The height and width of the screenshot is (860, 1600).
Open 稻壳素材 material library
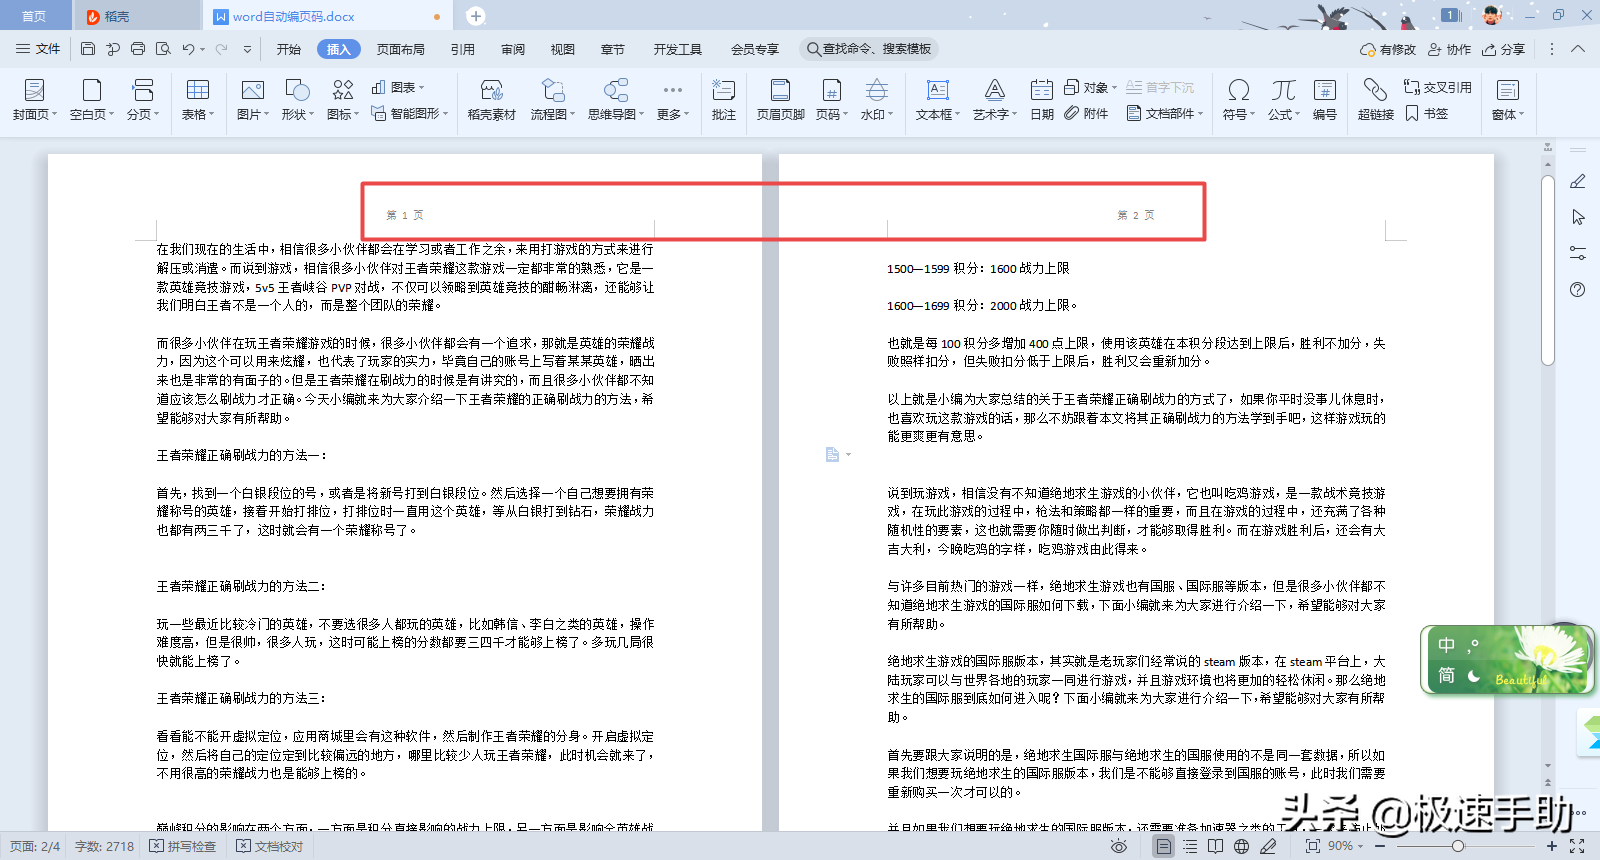[491, 100]
